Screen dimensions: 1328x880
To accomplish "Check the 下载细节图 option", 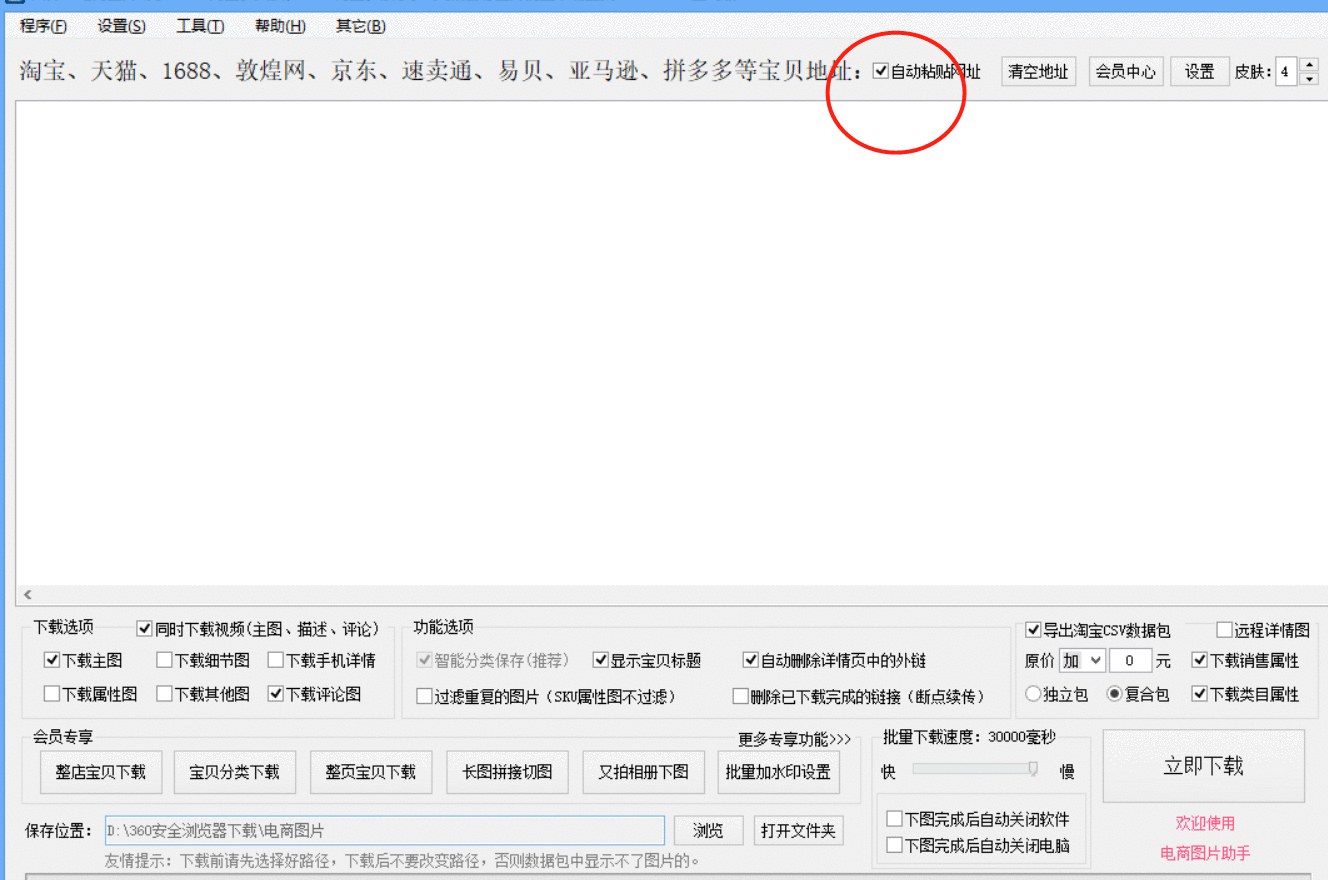I will pos(164,660).
